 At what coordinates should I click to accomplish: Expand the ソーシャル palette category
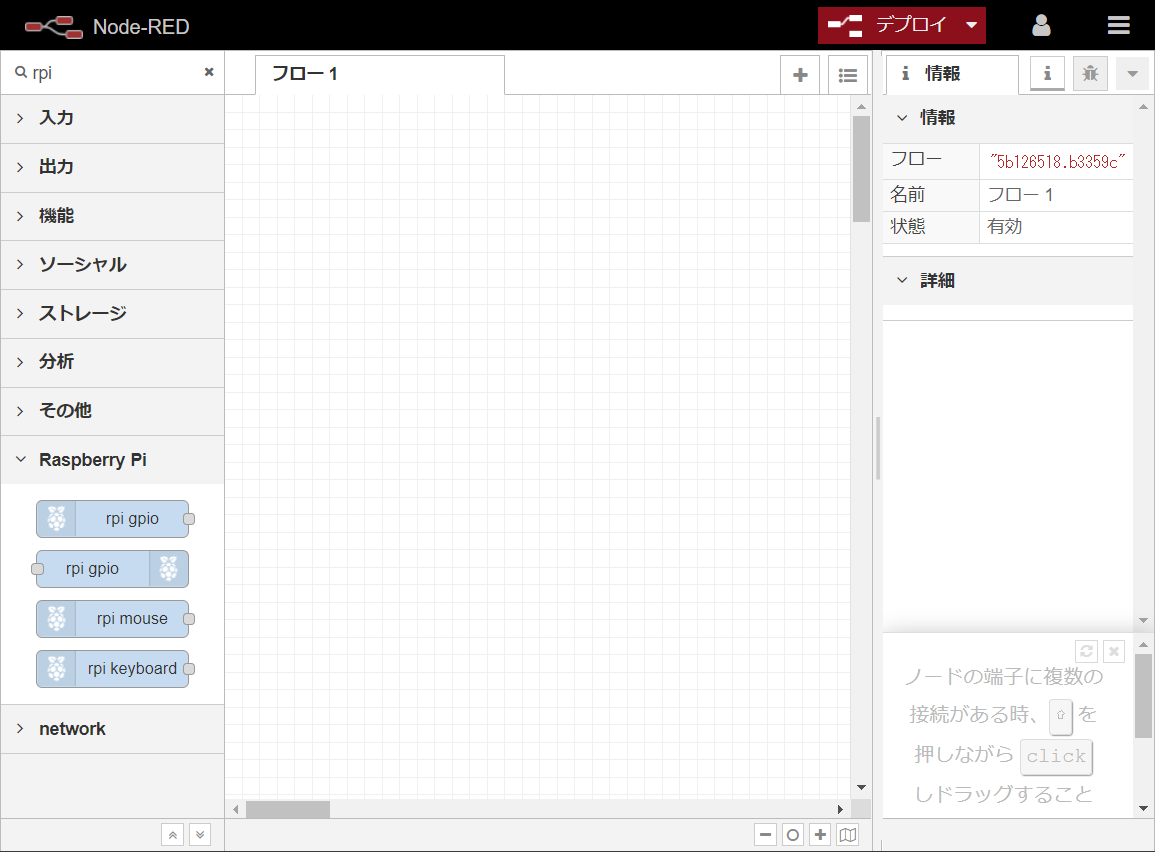(x=113, y=265)
